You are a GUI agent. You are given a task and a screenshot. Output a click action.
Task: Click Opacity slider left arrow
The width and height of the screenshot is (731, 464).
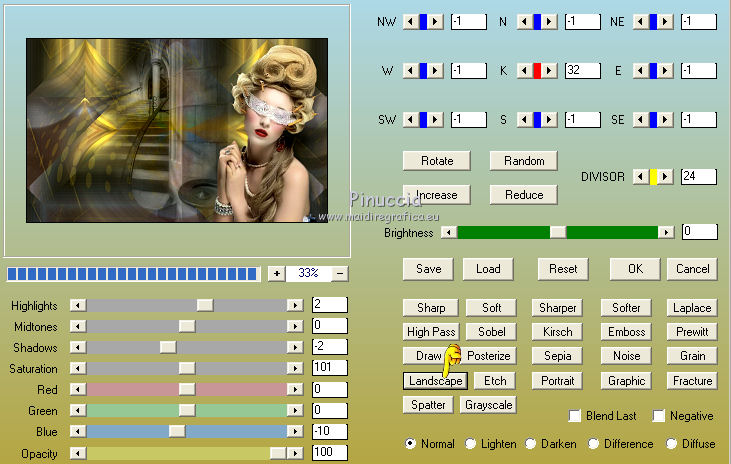(x=78, y=453)
